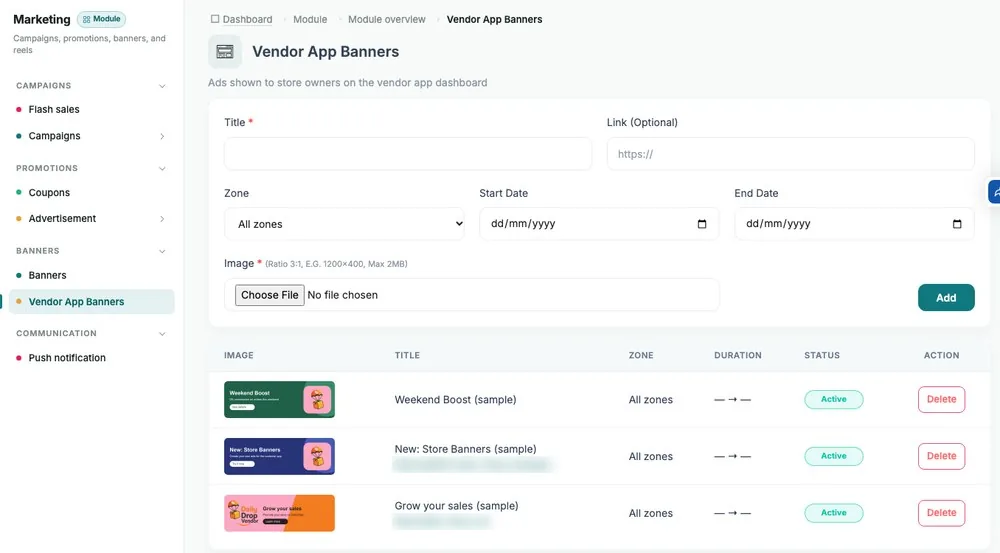Click the STATUS column header

click(822, 355)
